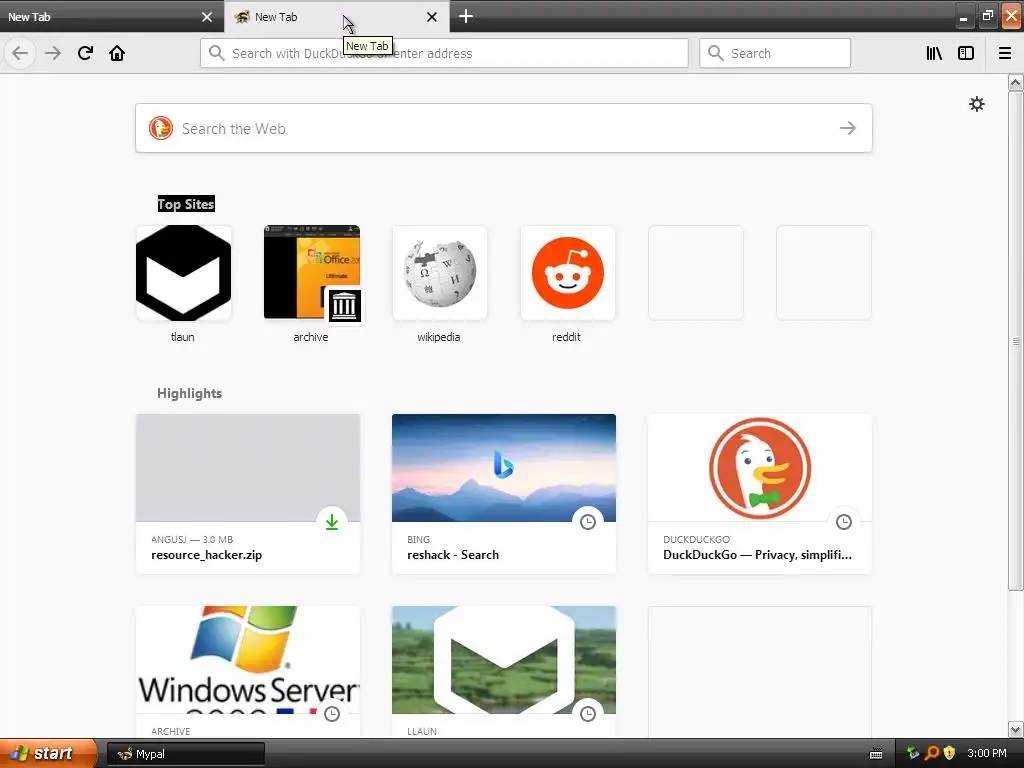Open a new tab with the plus button
Viewport: 1024px width, 768px height.
(x=466, y=16)
